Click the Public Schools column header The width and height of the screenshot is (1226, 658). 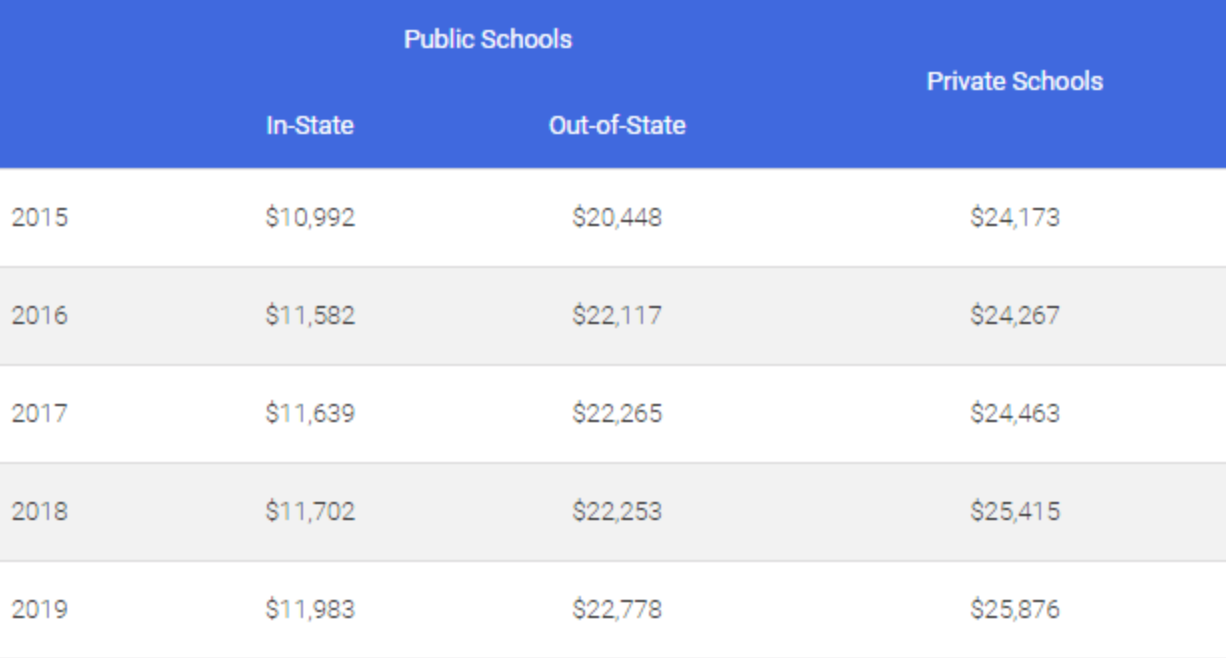(487, 40)
